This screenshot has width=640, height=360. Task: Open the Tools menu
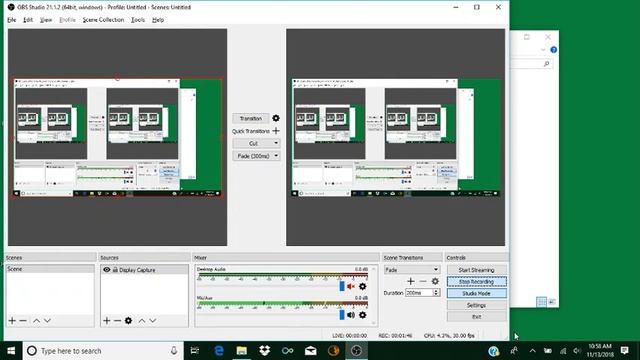coord(138,20)
